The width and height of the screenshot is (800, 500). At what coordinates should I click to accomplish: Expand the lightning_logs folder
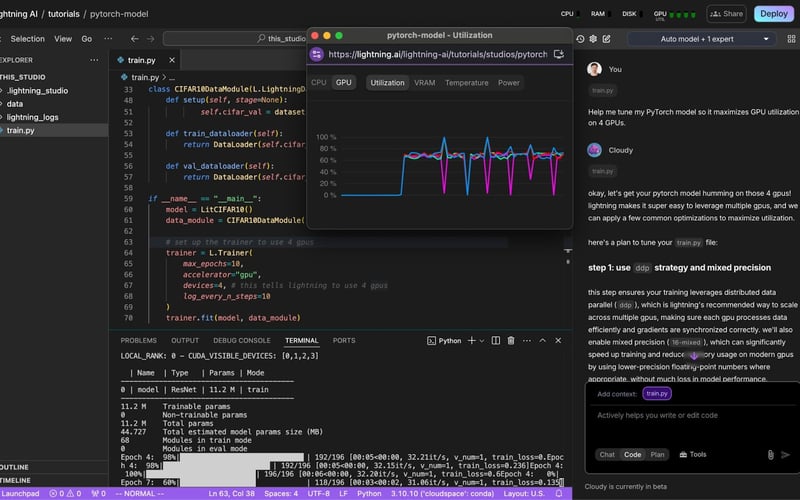click(32, 117)
